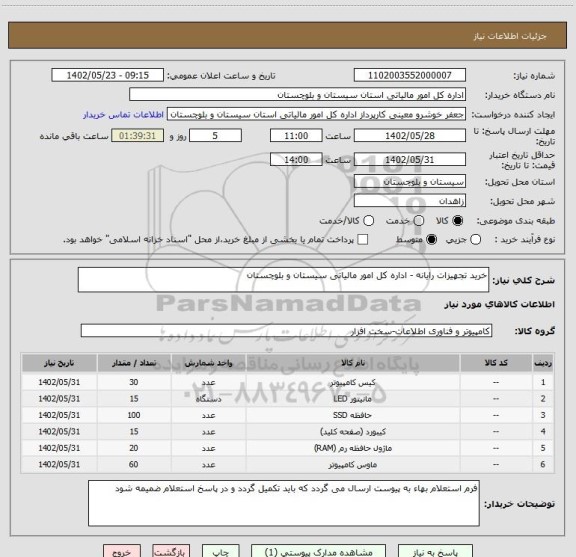Click the نام کالا column header
Viewport: 576px width, 557px height.
pos(353,363)
